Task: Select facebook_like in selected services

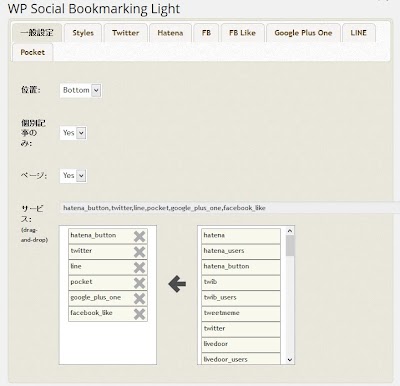Action: (108, 313)
